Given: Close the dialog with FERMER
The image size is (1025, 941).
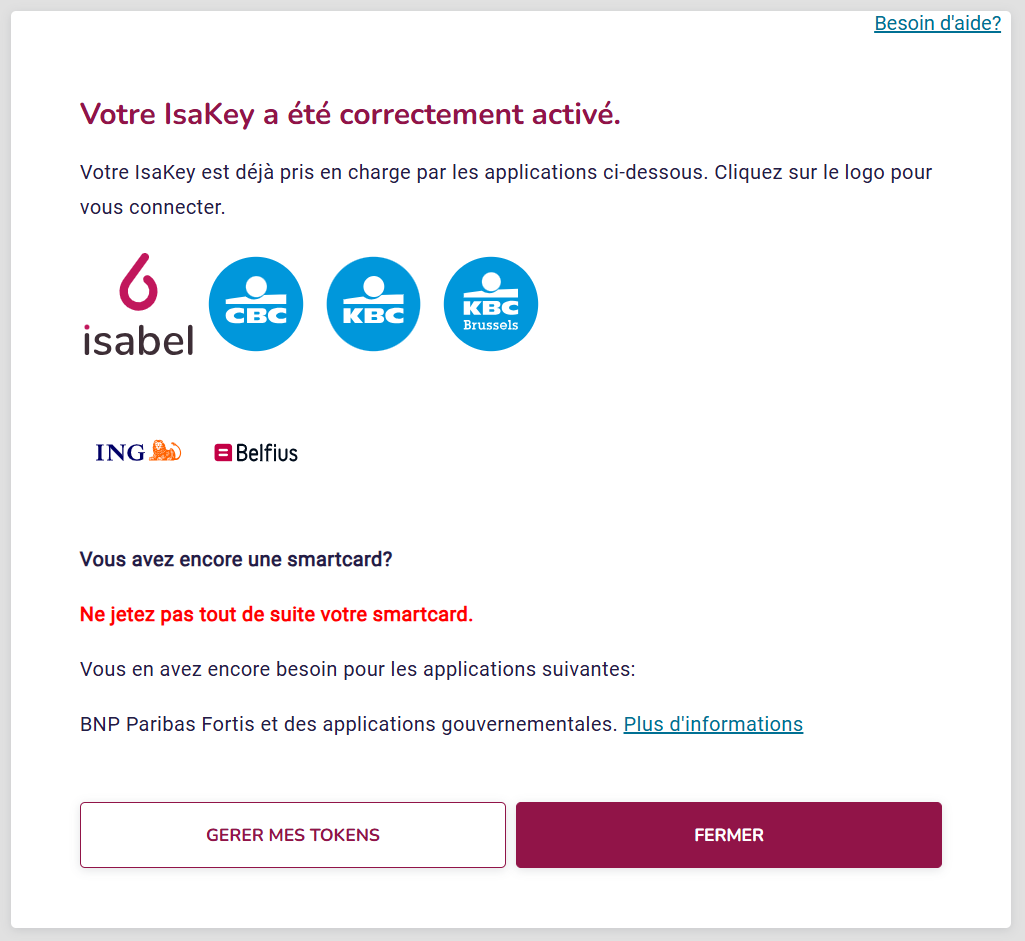Looking at the screenshot, I should 729,835.
